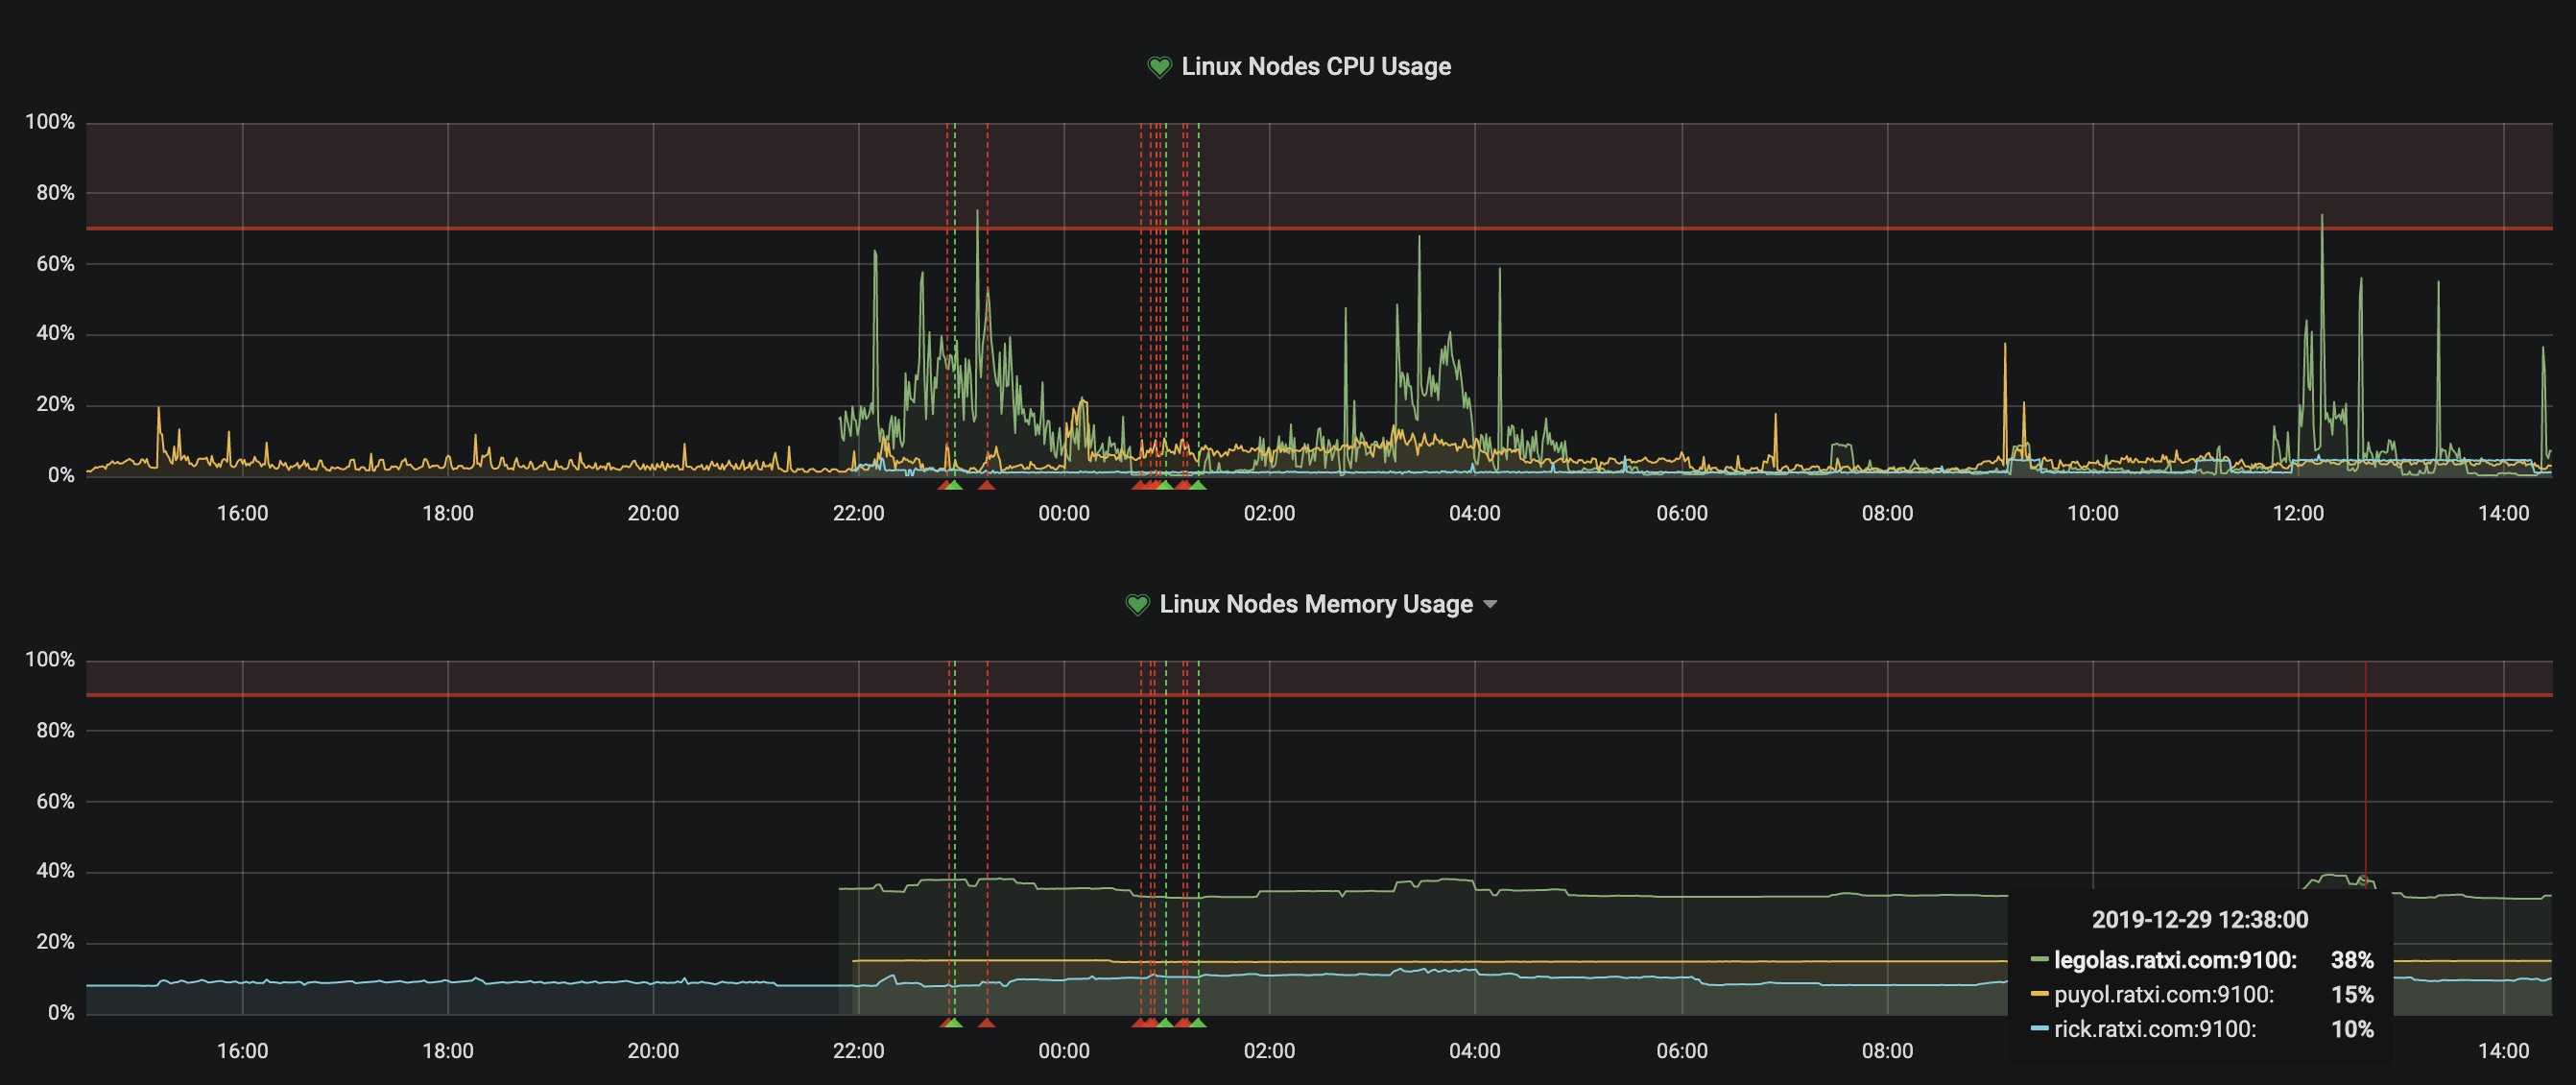Screen dimensions: 2576x1085
Task: Click the legolas.ratxi.com:9100 entry in the tooltip
Action: (x=2174, y=960)
